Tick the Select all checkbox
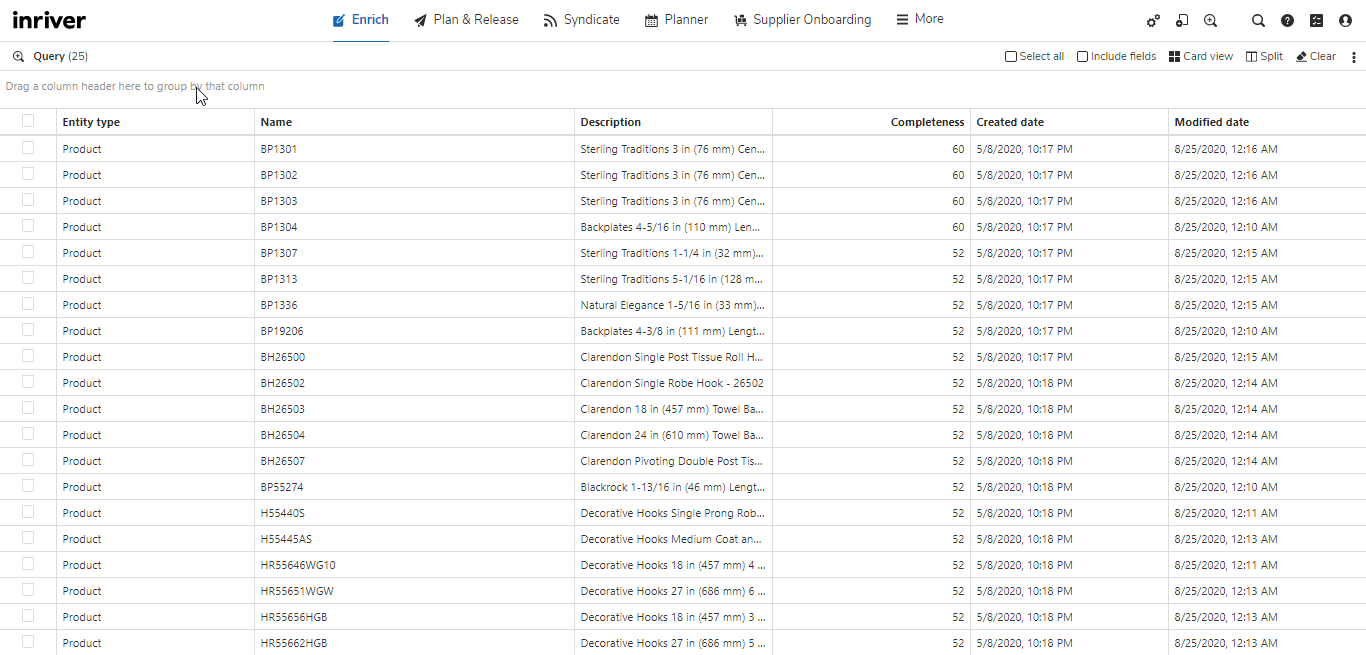 click(1011, 57)
